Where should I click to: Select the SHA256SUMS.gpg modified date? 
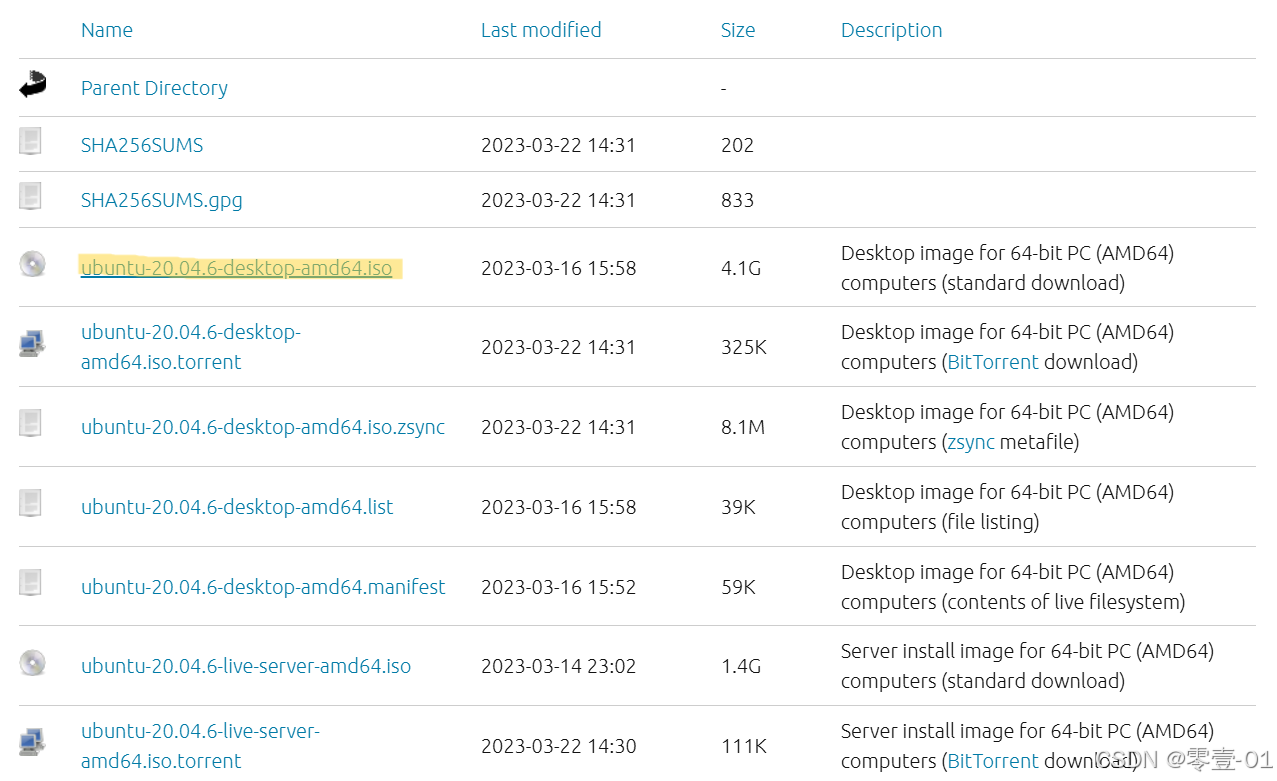[558, 200]
